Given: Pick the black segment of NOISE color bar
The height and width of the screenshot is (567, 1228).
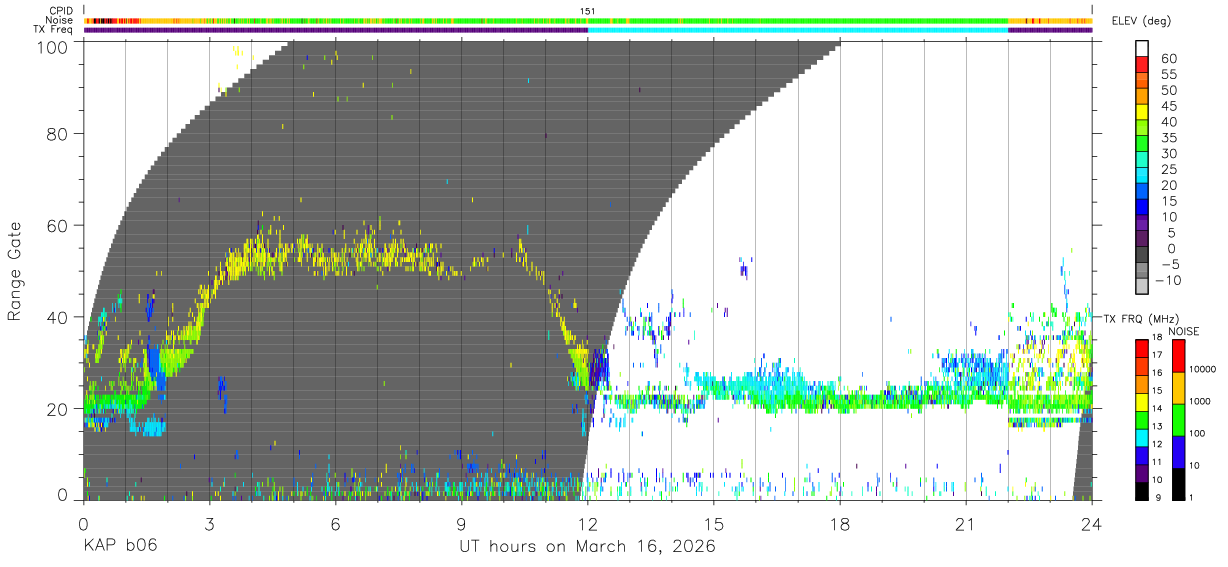Looking at the screenshot, I should pos(1180,483).
